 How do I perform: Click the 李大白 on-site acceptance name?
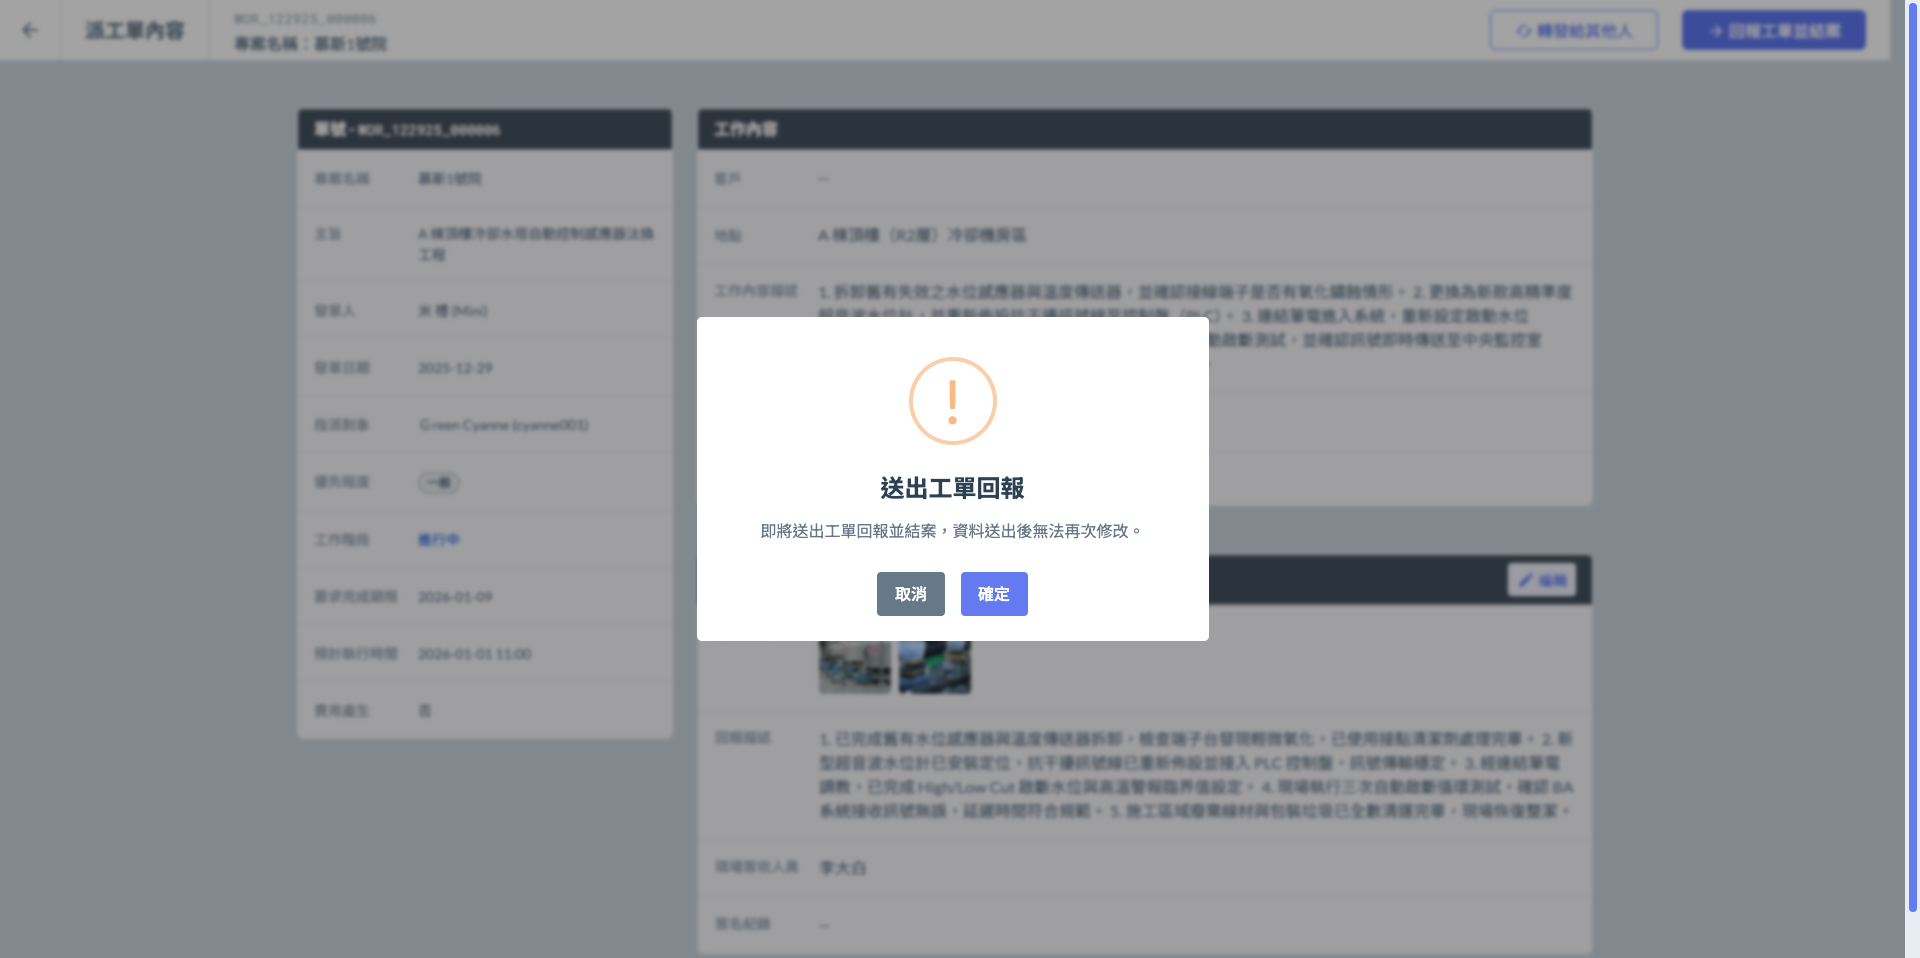tap(842, 868)
